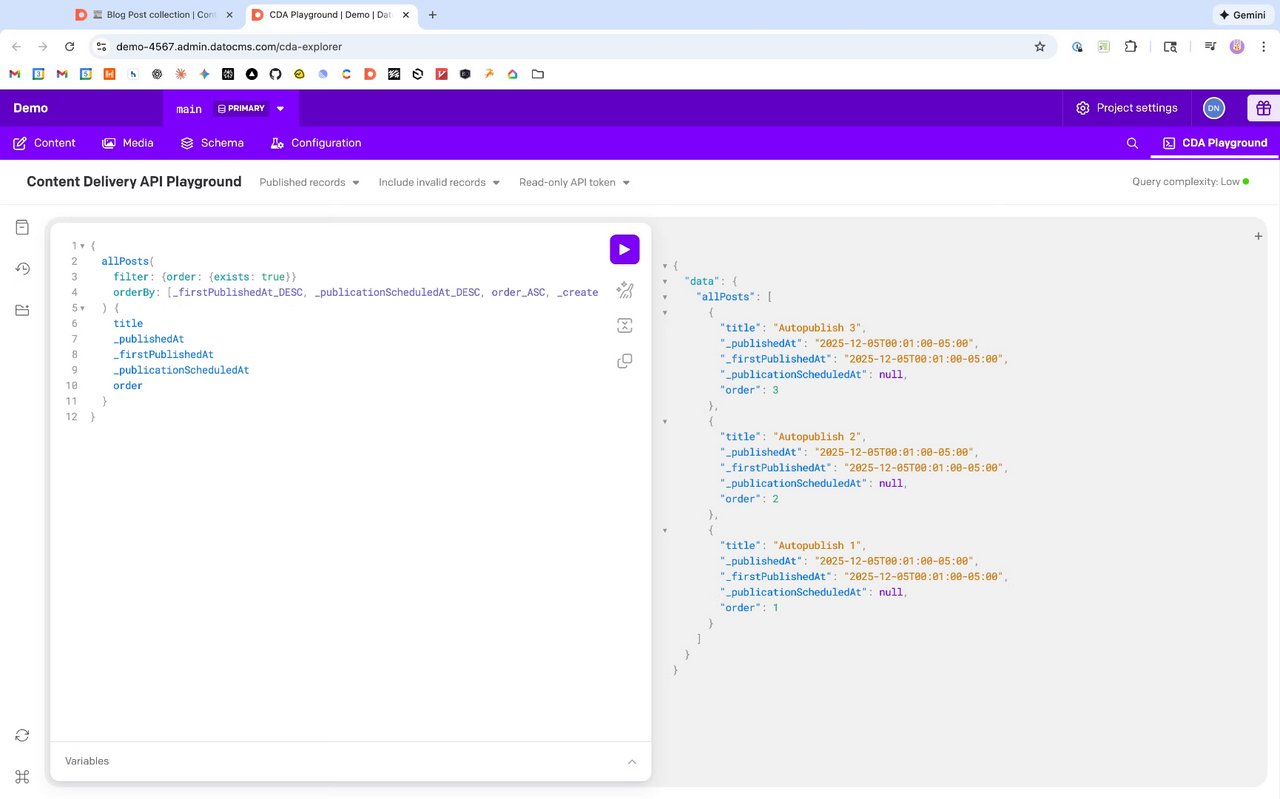Run the query with the execute button
This screenshot has height=799, width=1280.
point(624,249)
